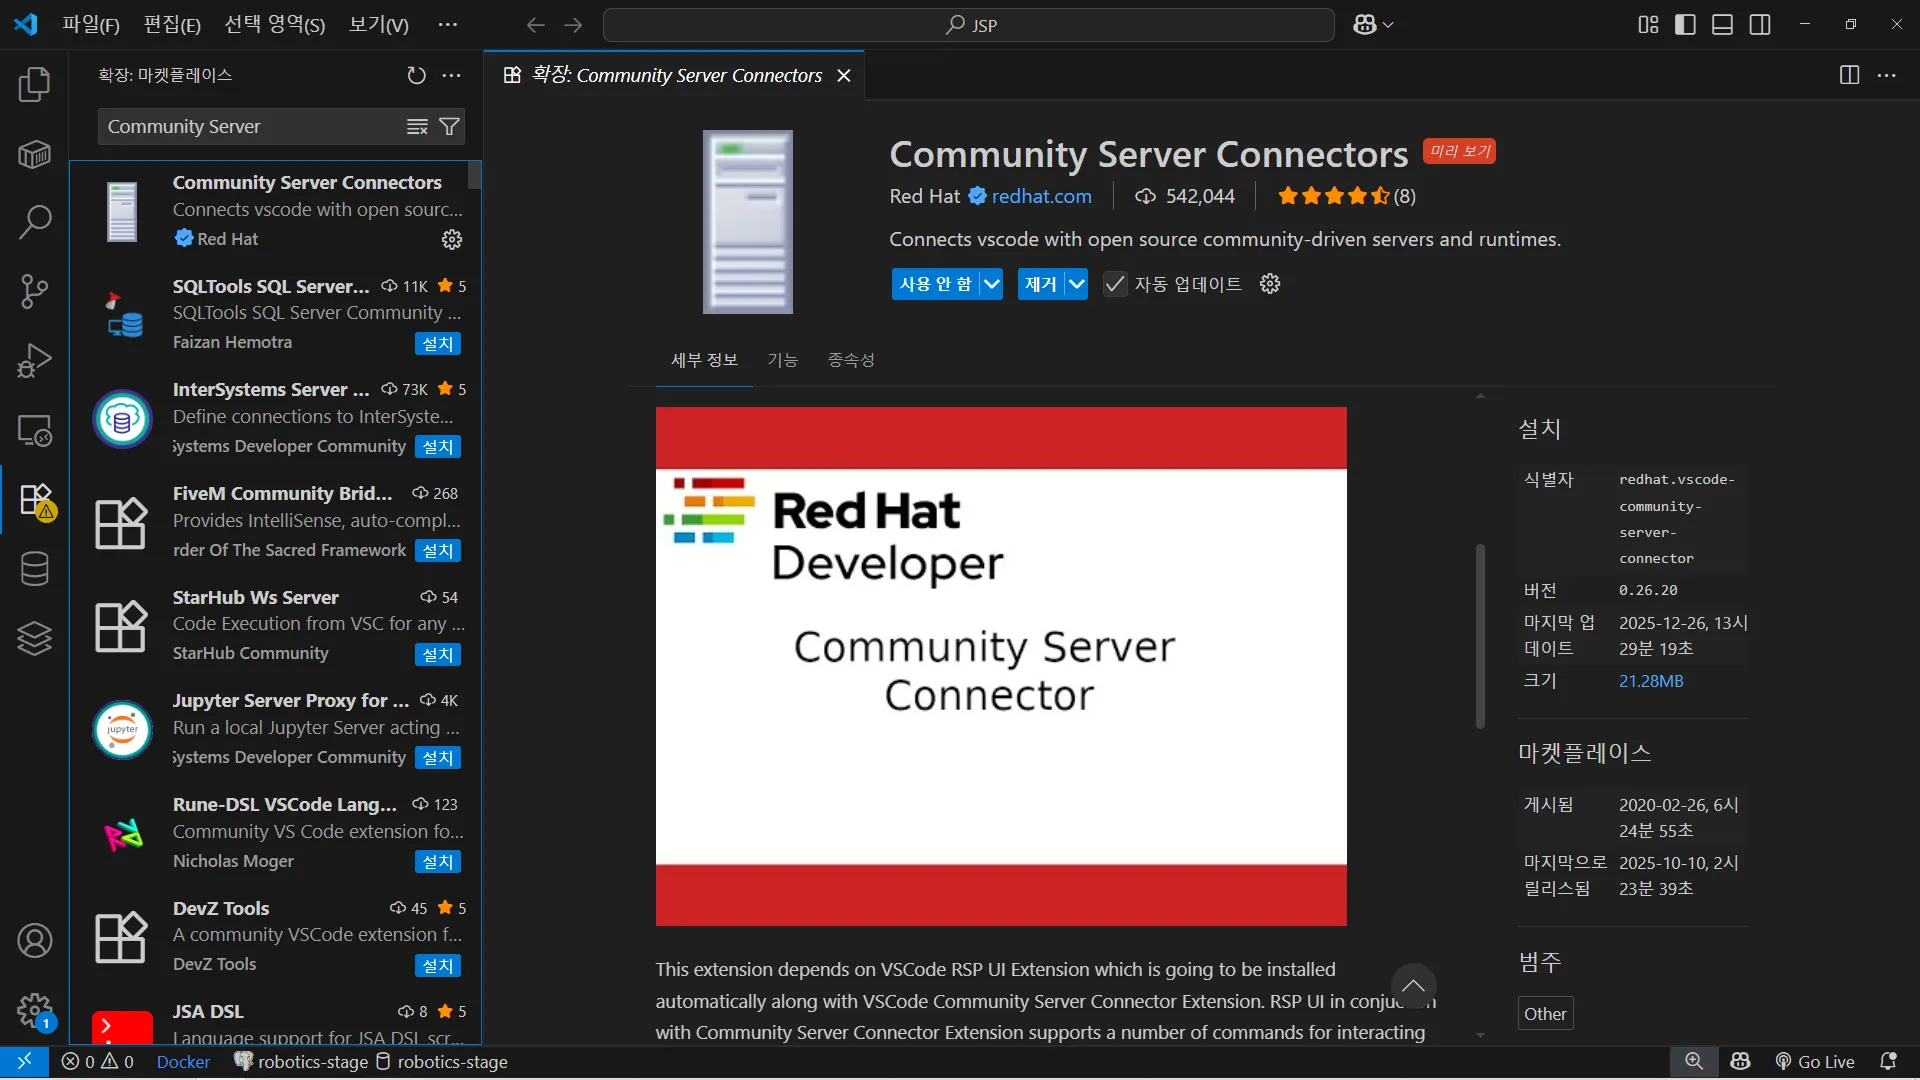
Task: Click the Community Server search input field
Action: tap(250, 127)
